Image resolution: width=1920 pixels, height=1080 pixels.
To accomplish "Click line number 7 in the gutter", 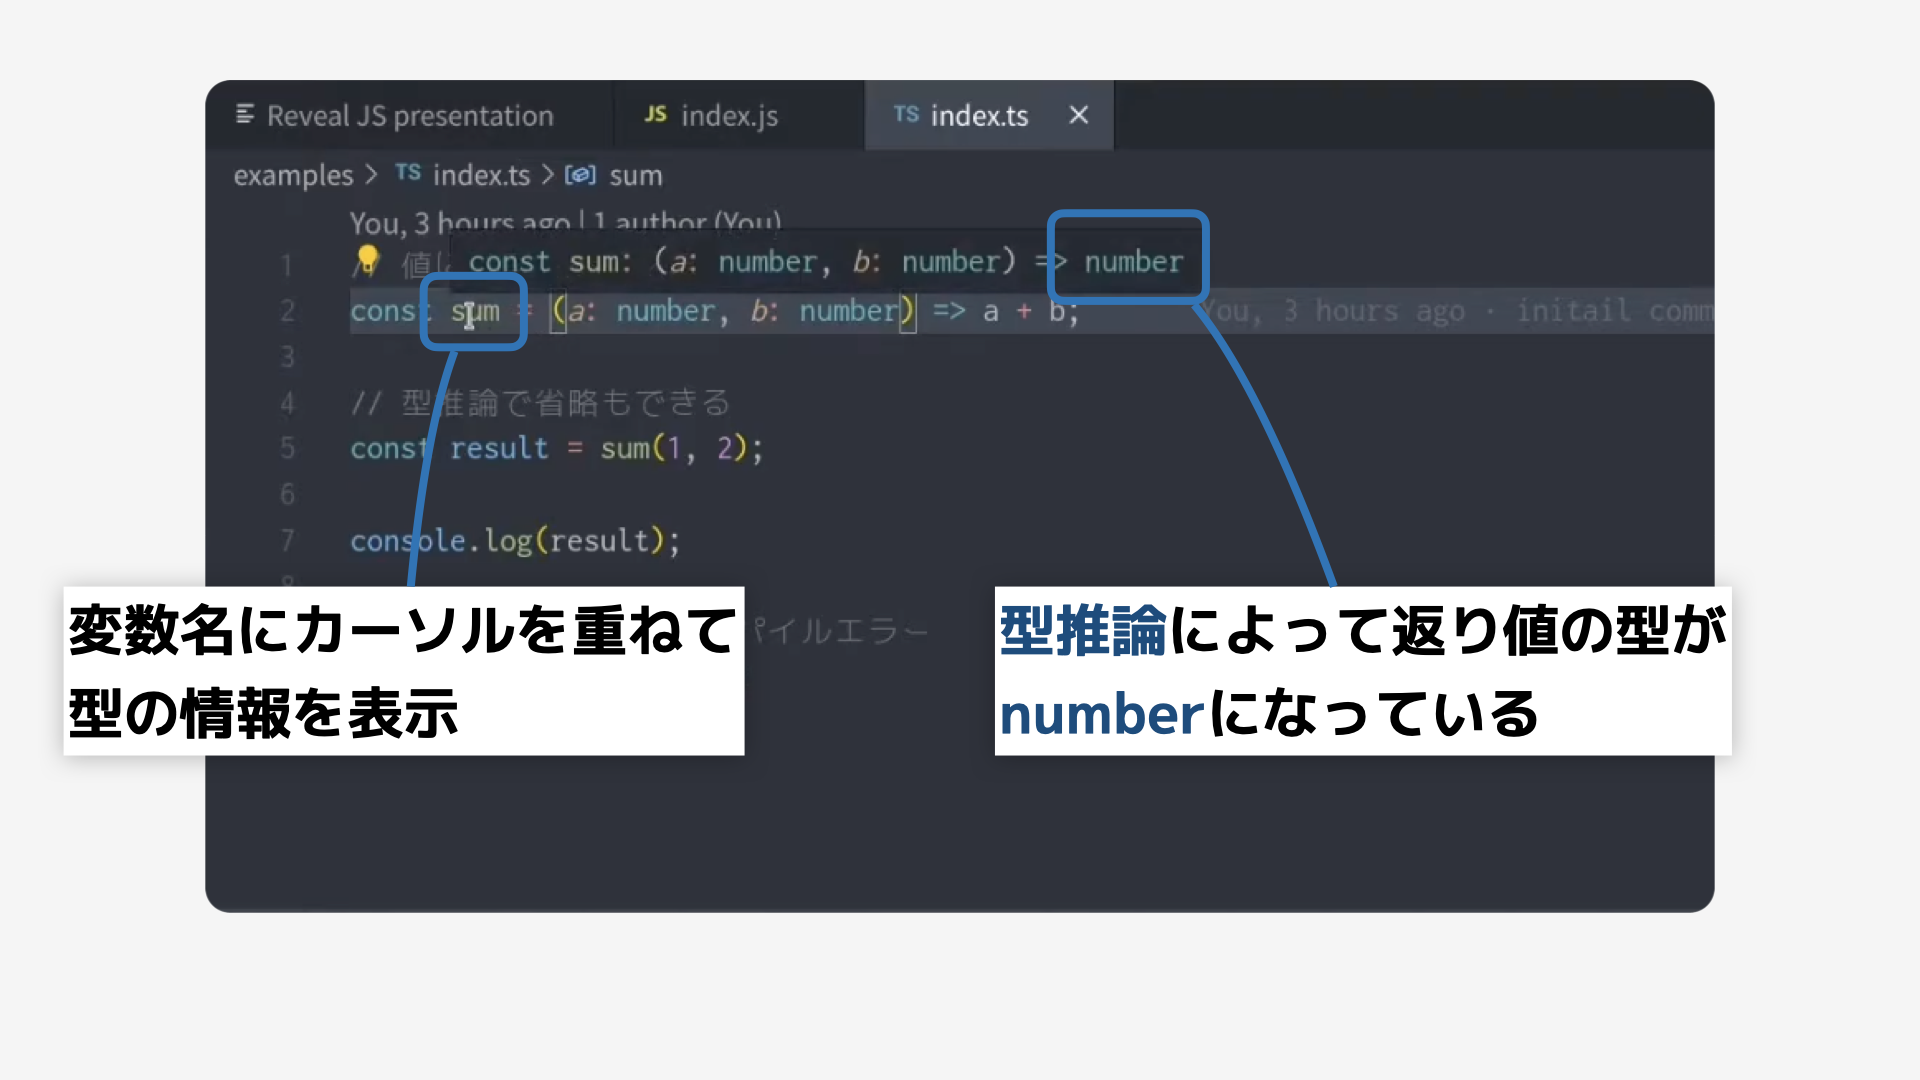I will coord(287,541).
